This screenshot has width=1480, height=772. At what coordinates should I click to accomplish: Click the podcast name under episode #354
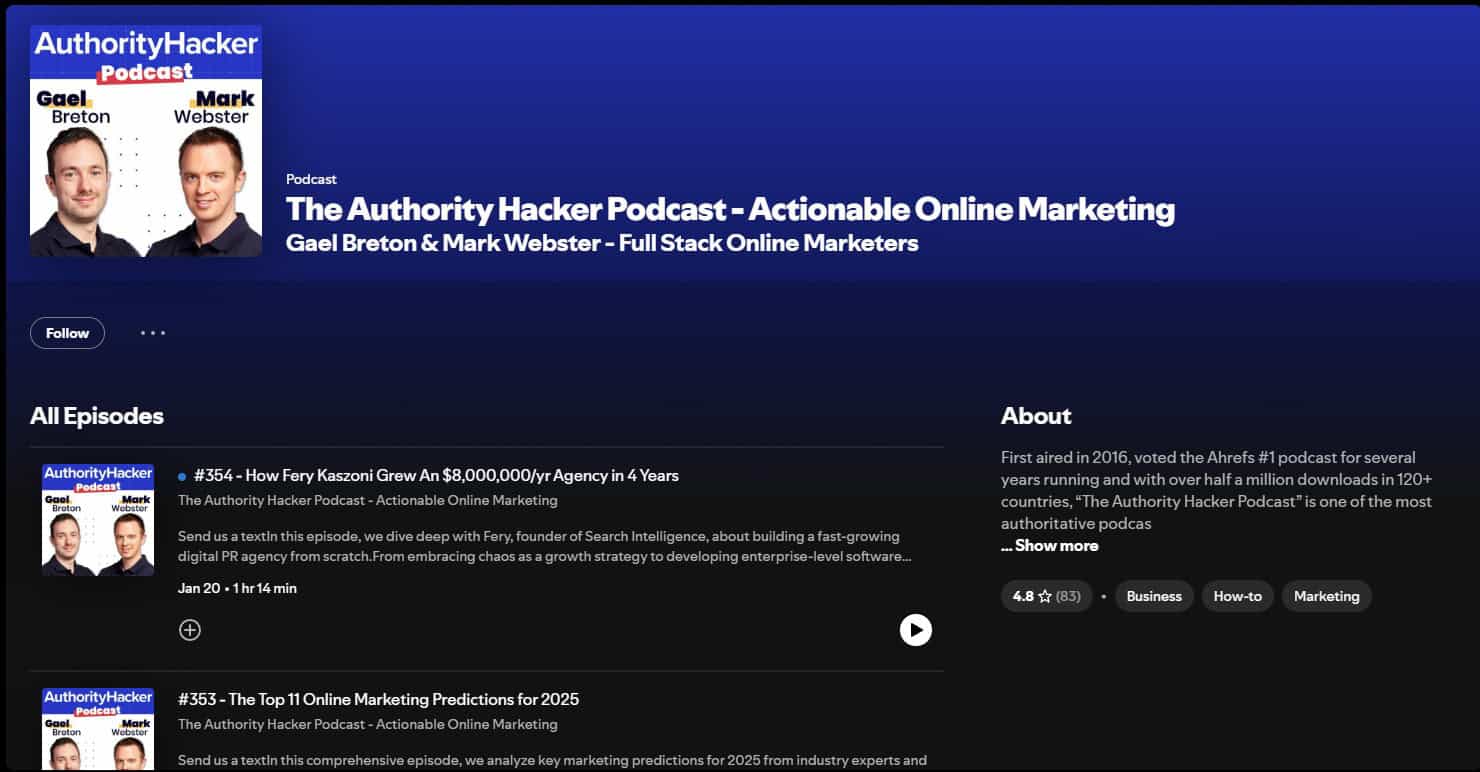368,500
